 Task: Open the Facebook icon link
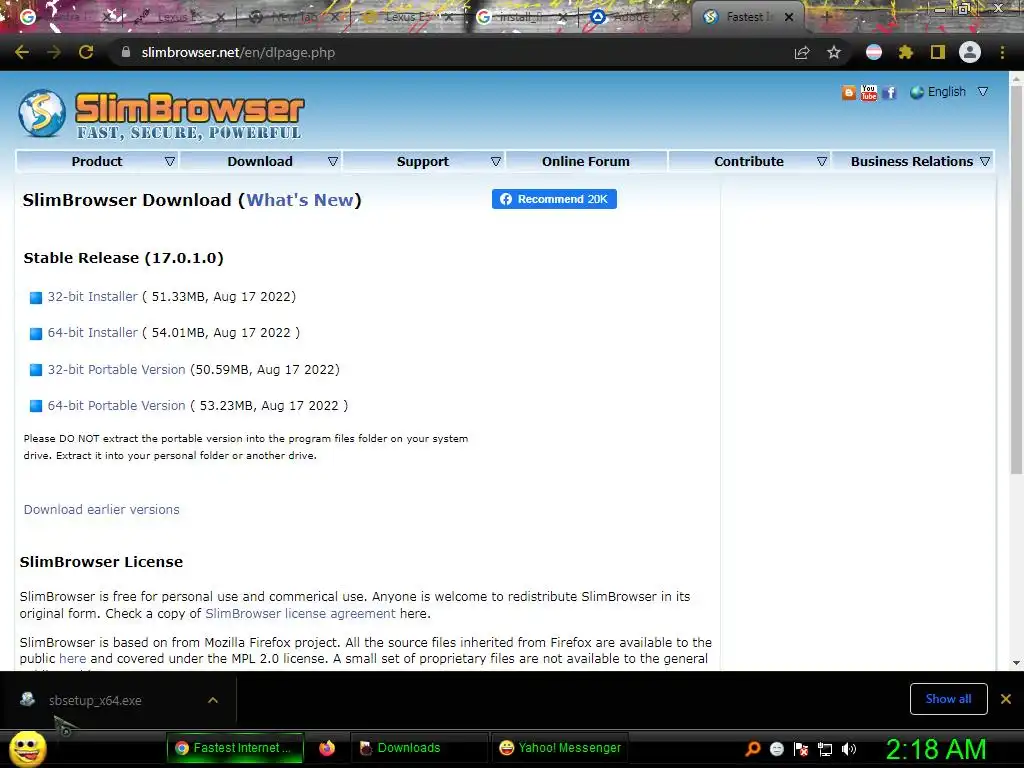[889, 93]
